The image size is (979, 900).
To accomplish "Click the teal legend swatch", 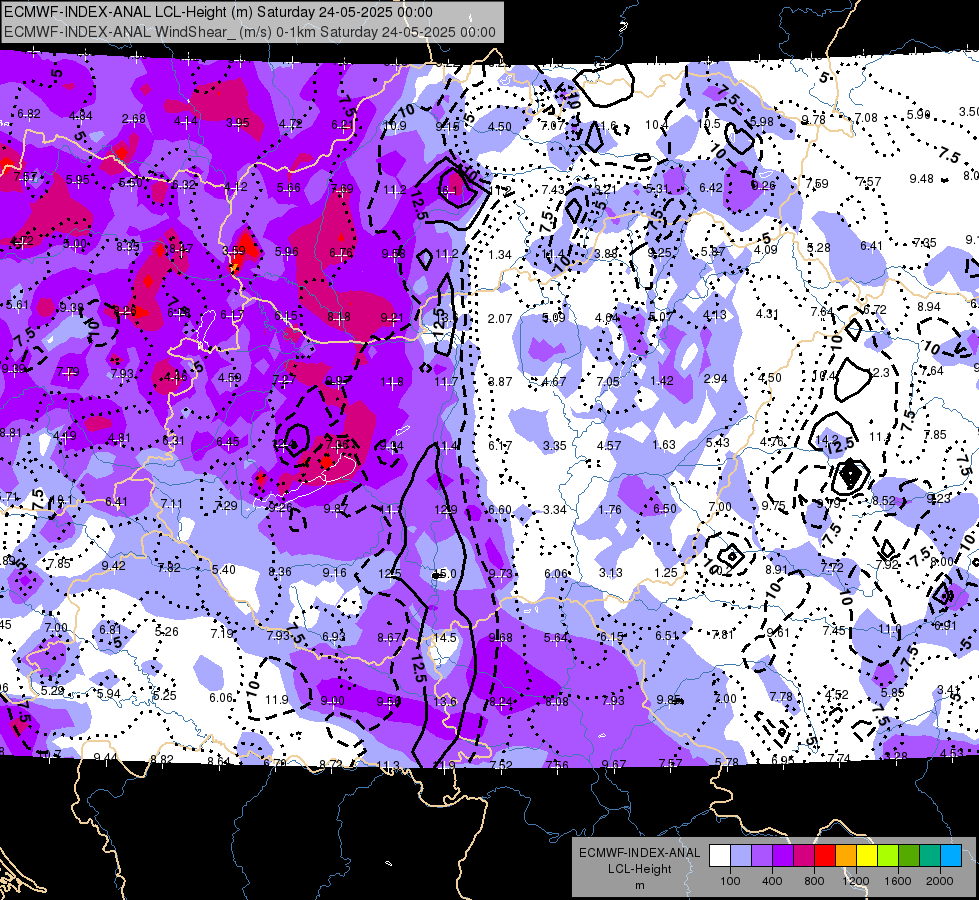I will [x=930, y=856].
